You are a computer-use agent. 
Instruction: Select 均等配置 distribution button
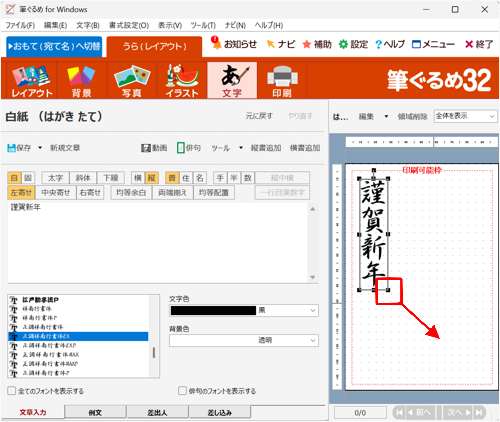(214, 192)
